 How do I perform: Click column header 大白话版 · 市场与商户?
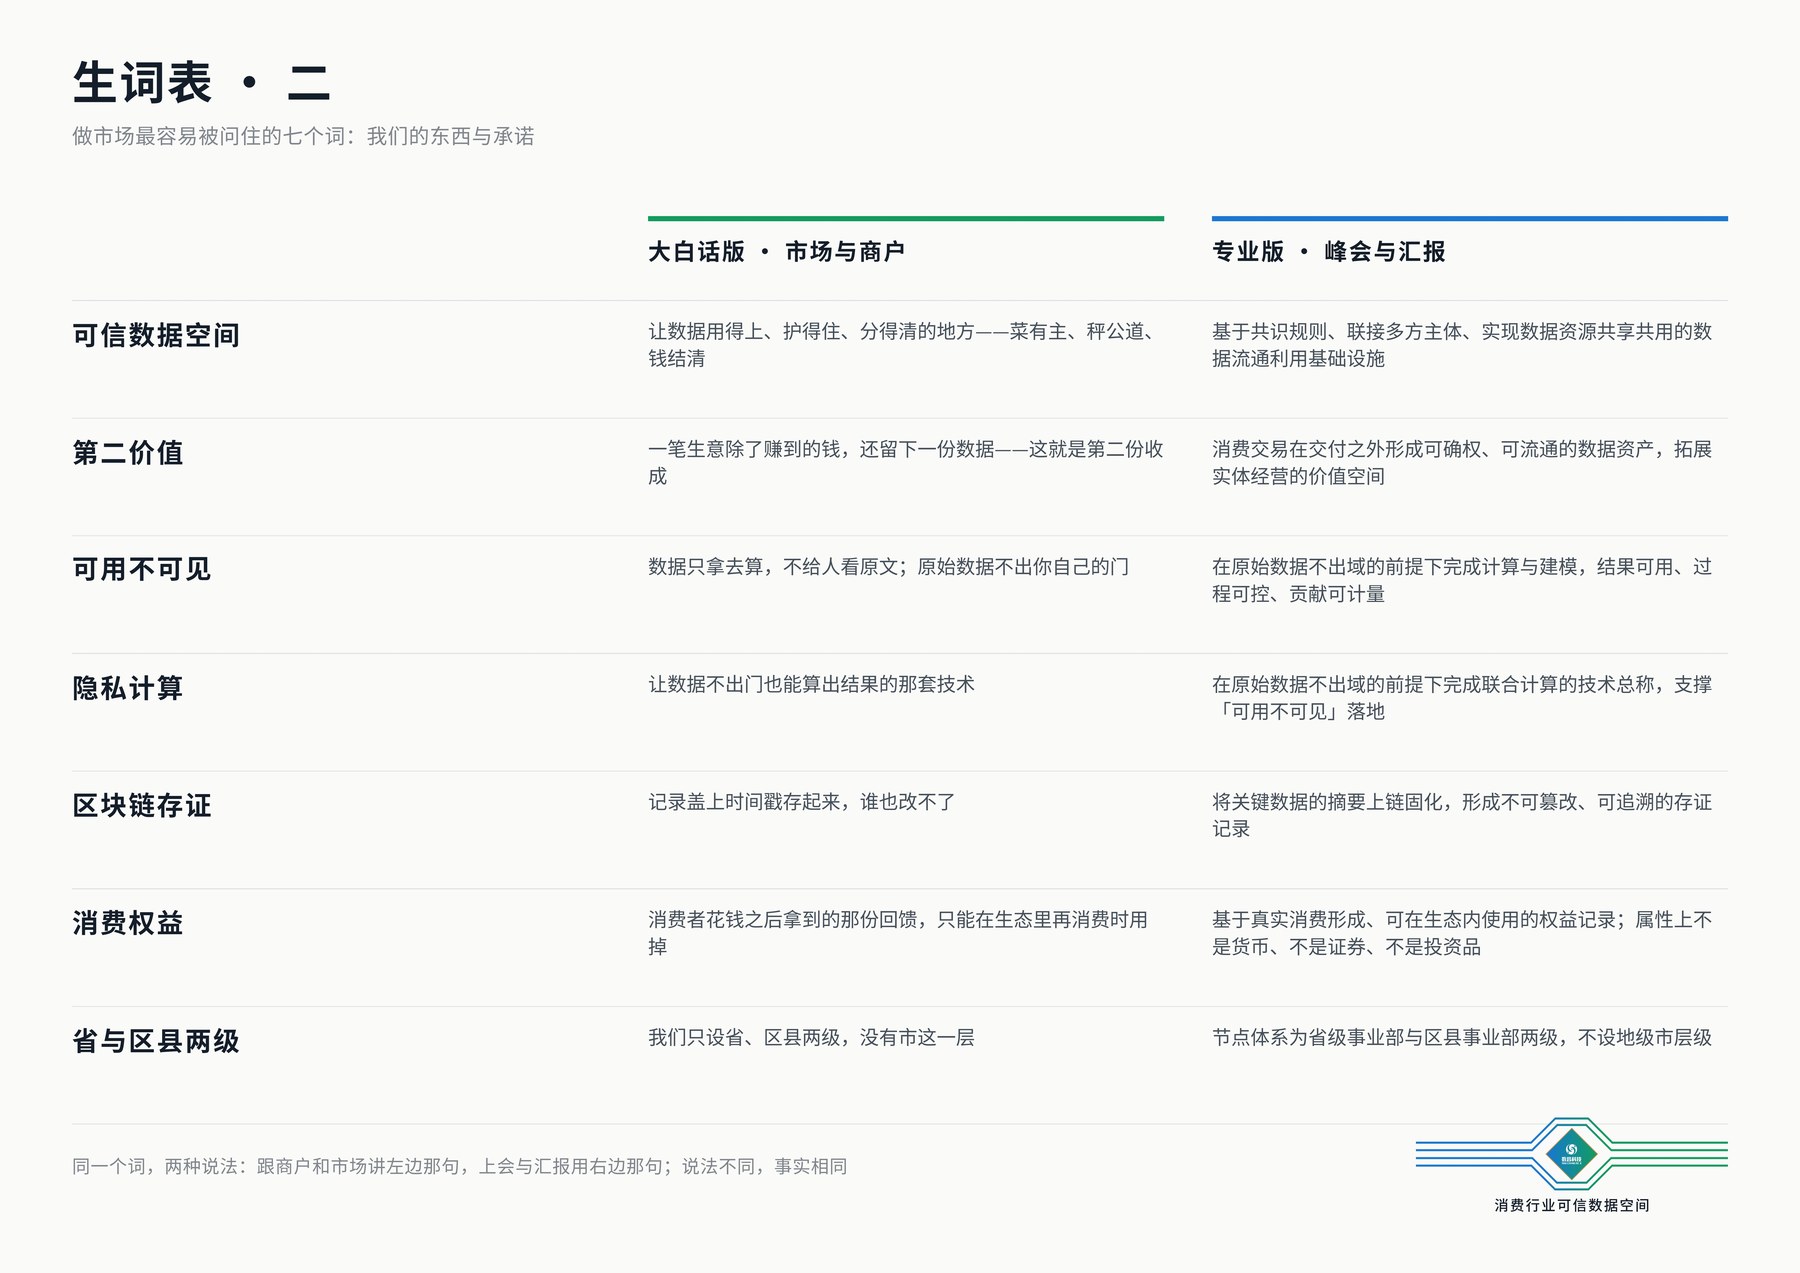(776, 252)
